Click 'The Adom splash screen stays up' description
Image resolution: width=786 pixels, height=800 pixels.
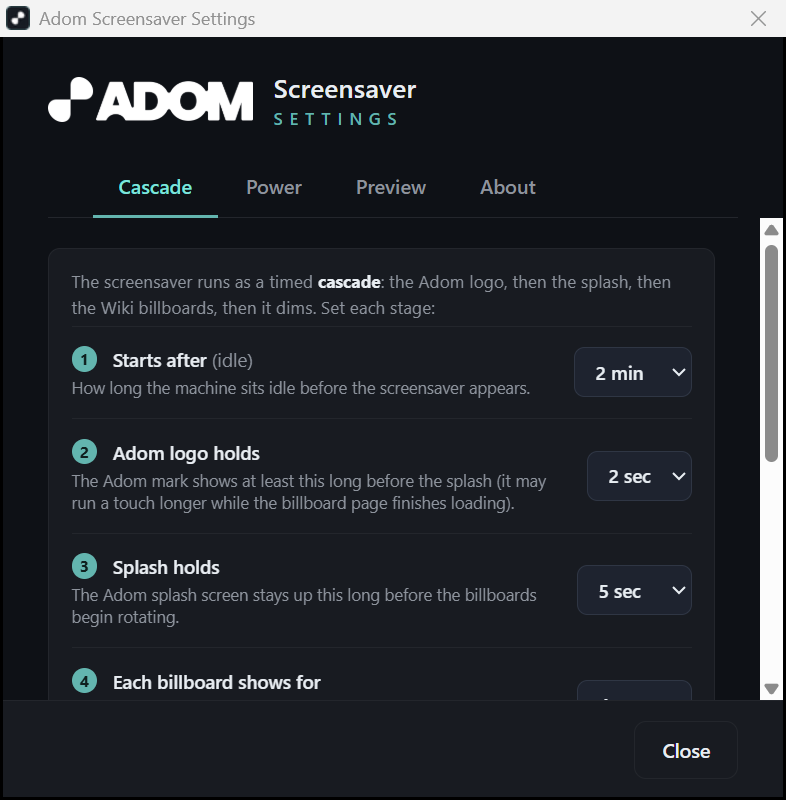(305, 606)
